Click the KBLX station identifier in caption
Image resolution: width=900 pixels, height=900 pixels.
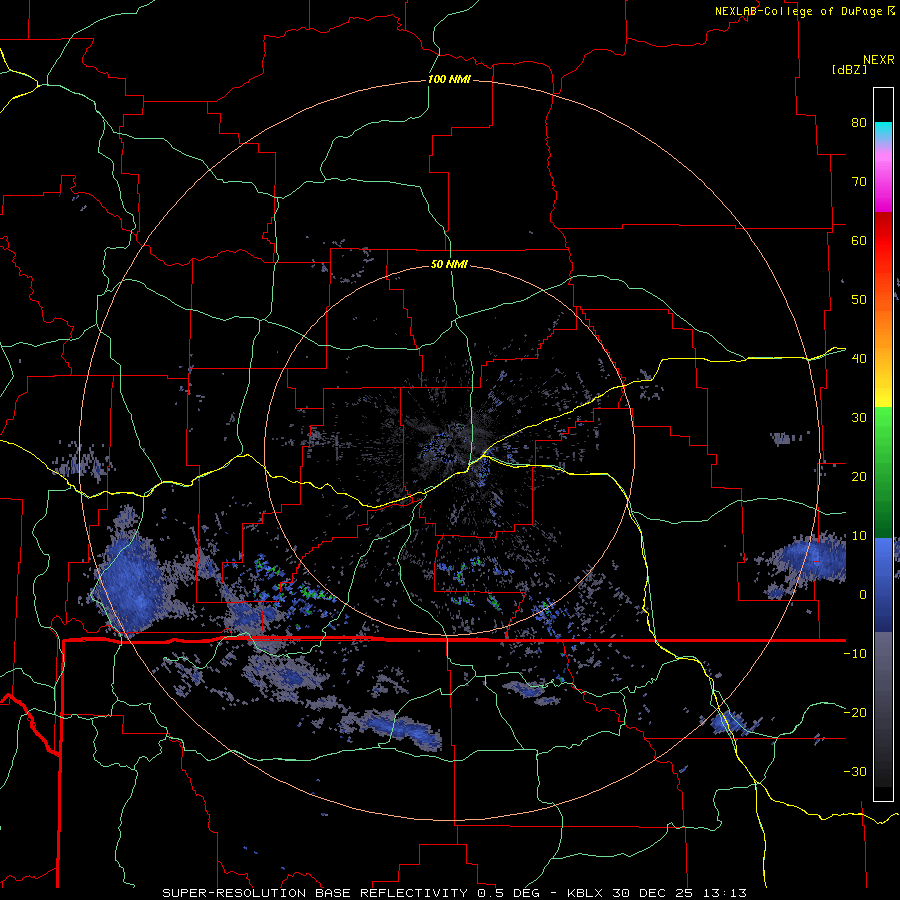point(587,893)
